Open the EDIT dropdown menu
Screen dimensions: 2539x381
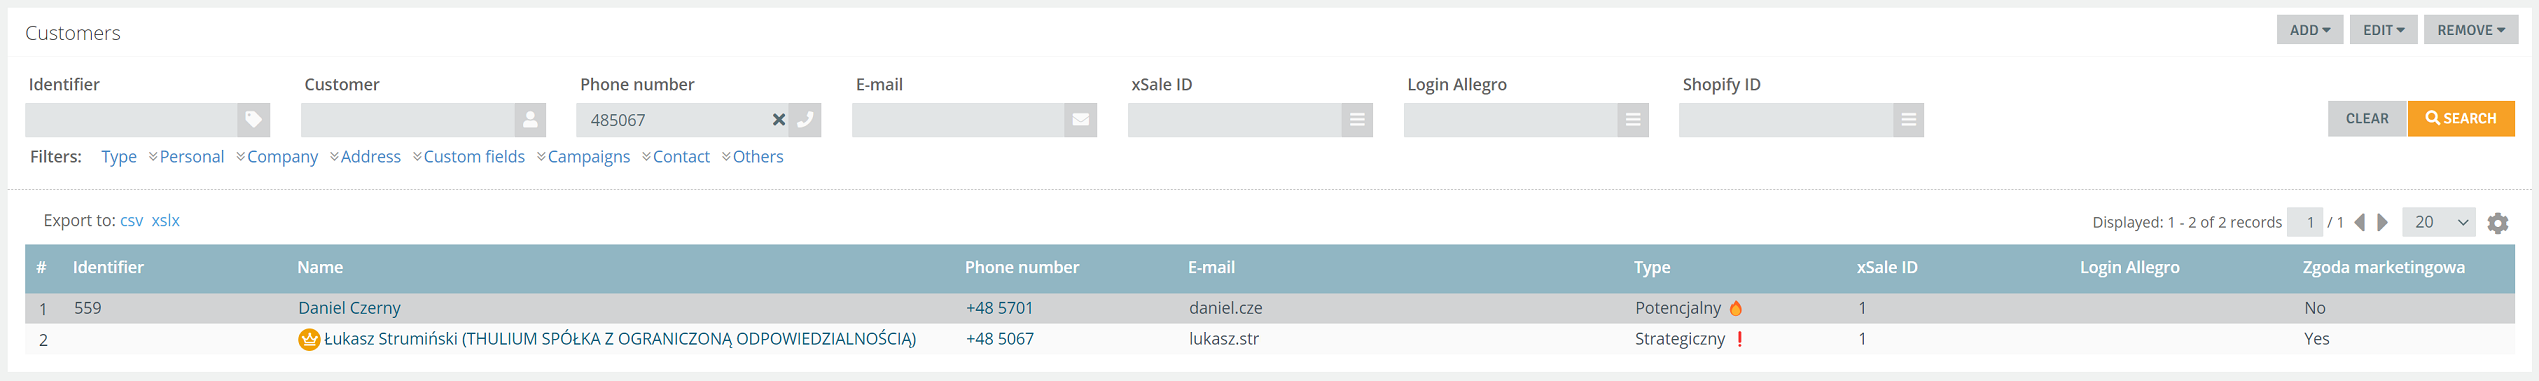pyautogui.click(x=2384, y=30)
